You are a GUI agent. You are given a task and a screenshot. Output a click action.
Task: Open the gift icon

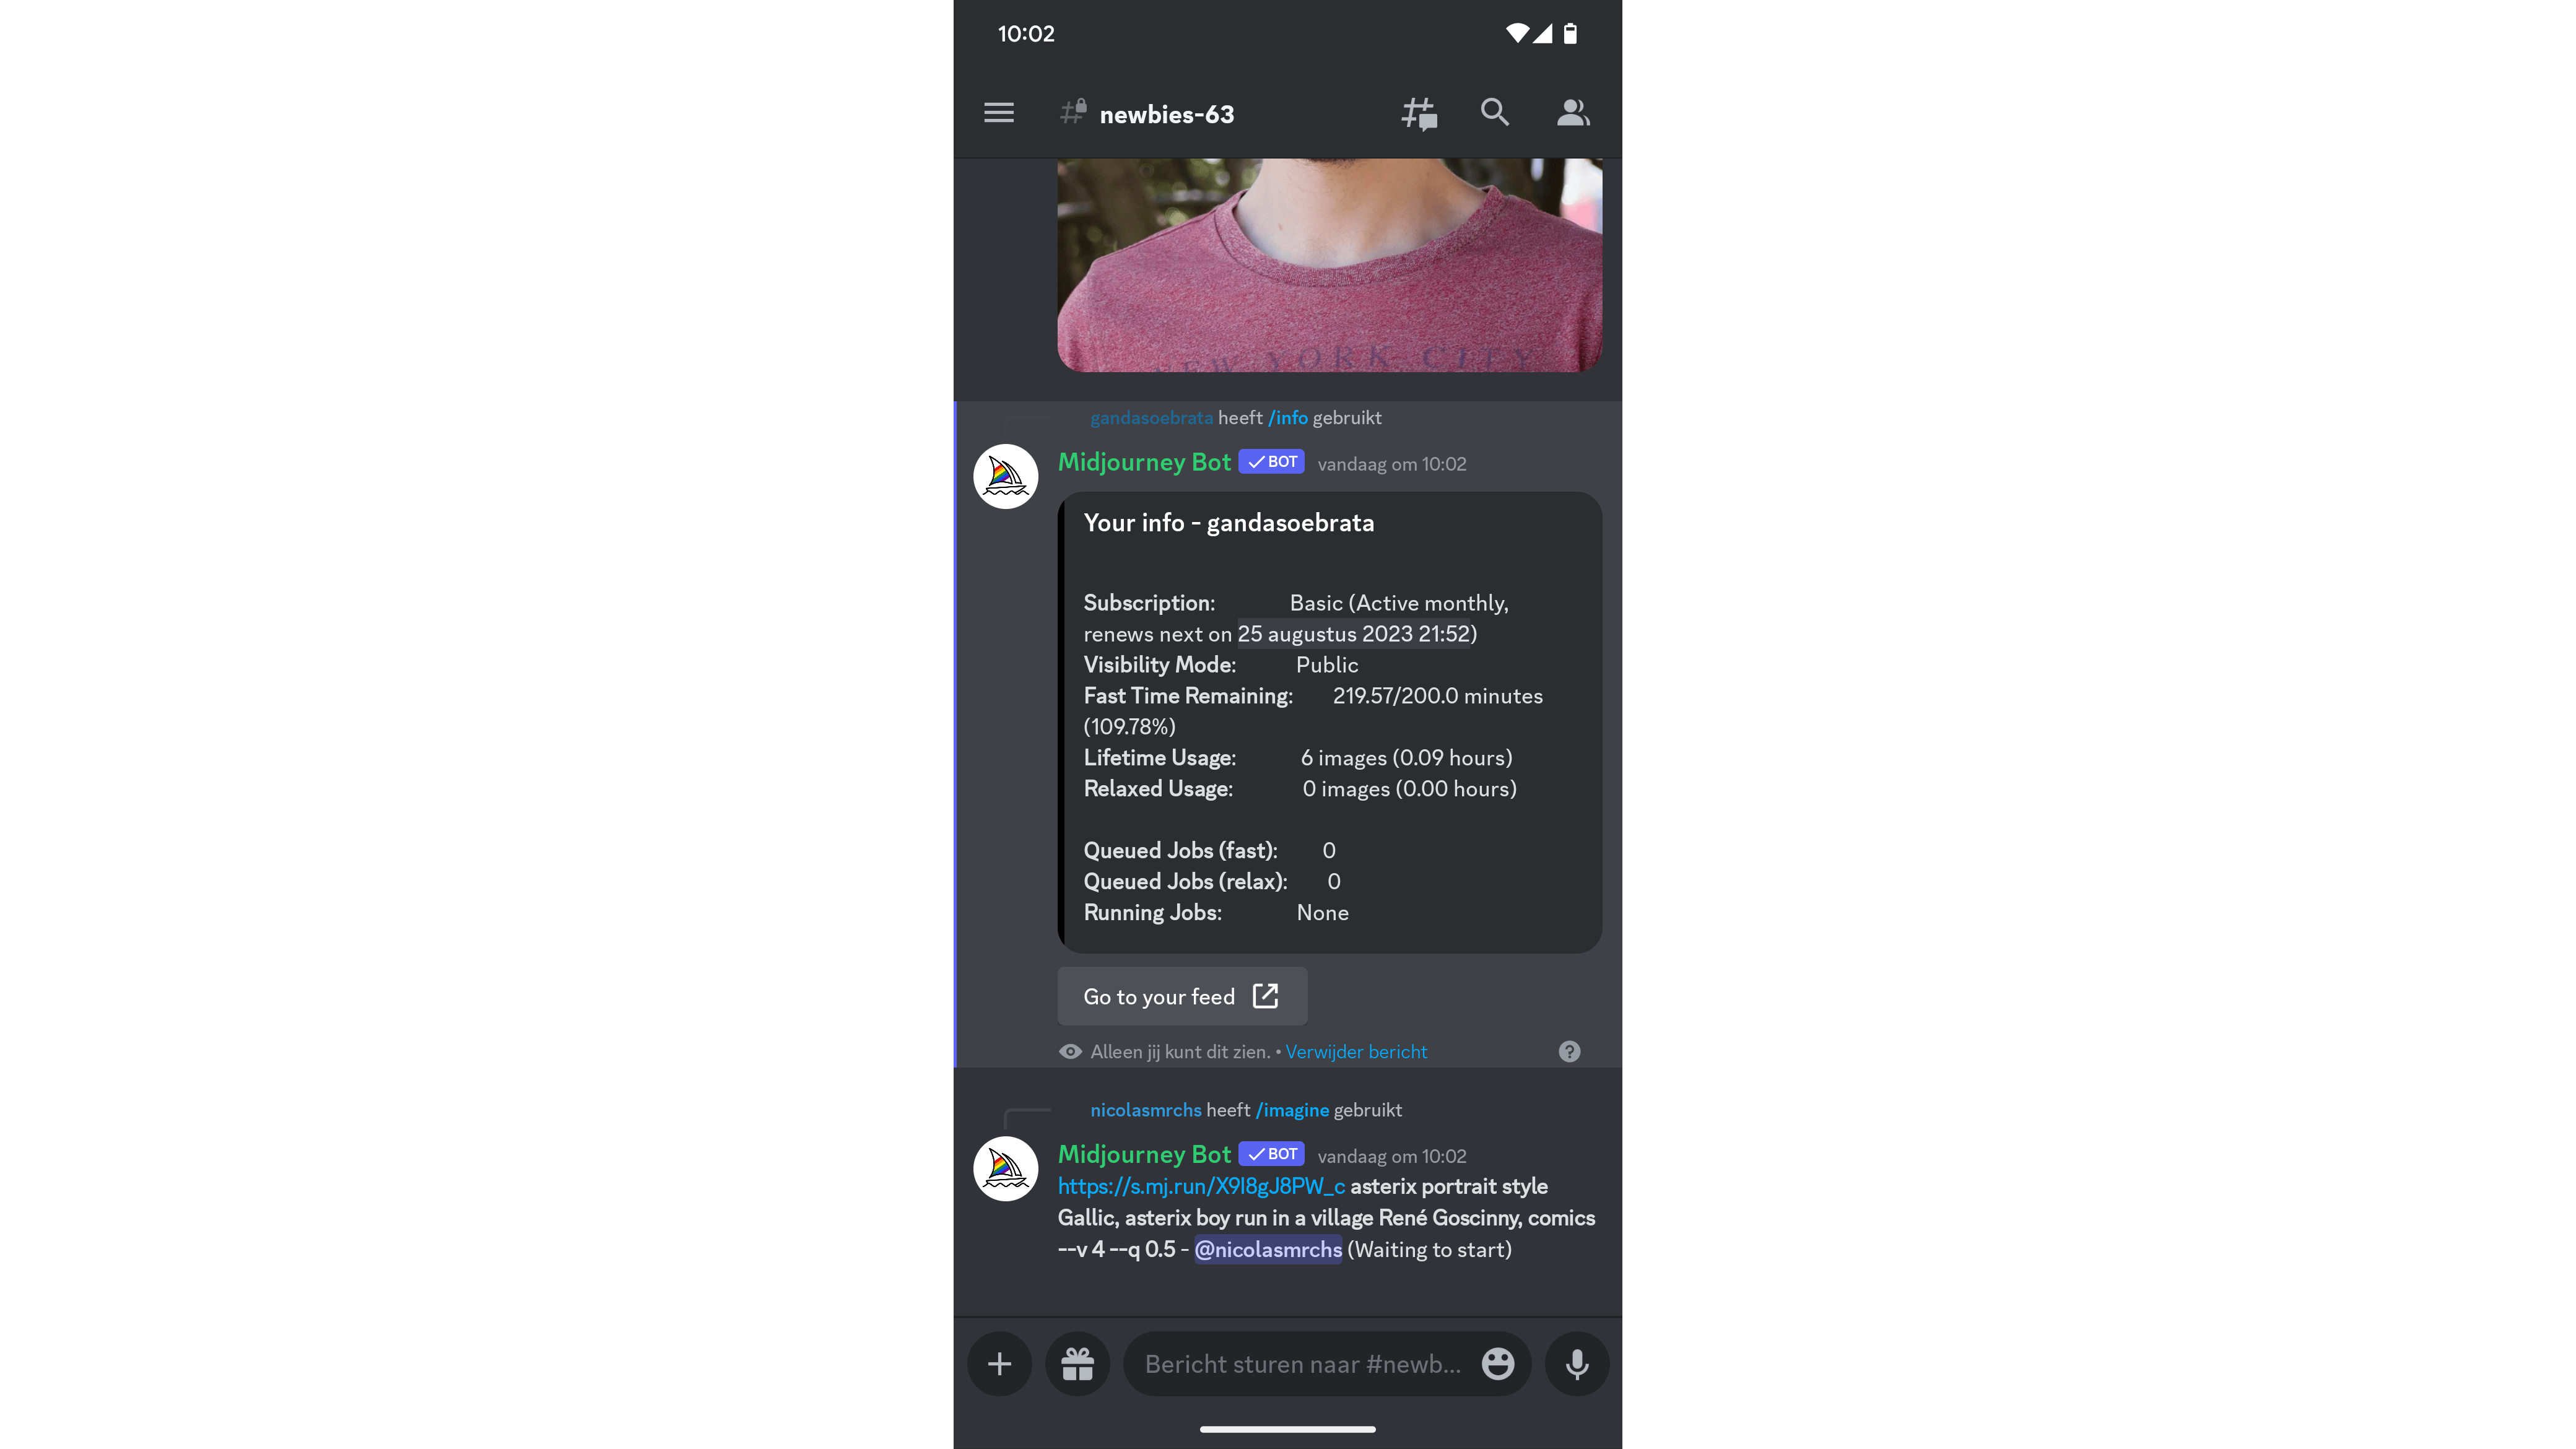point(1077,1364)
